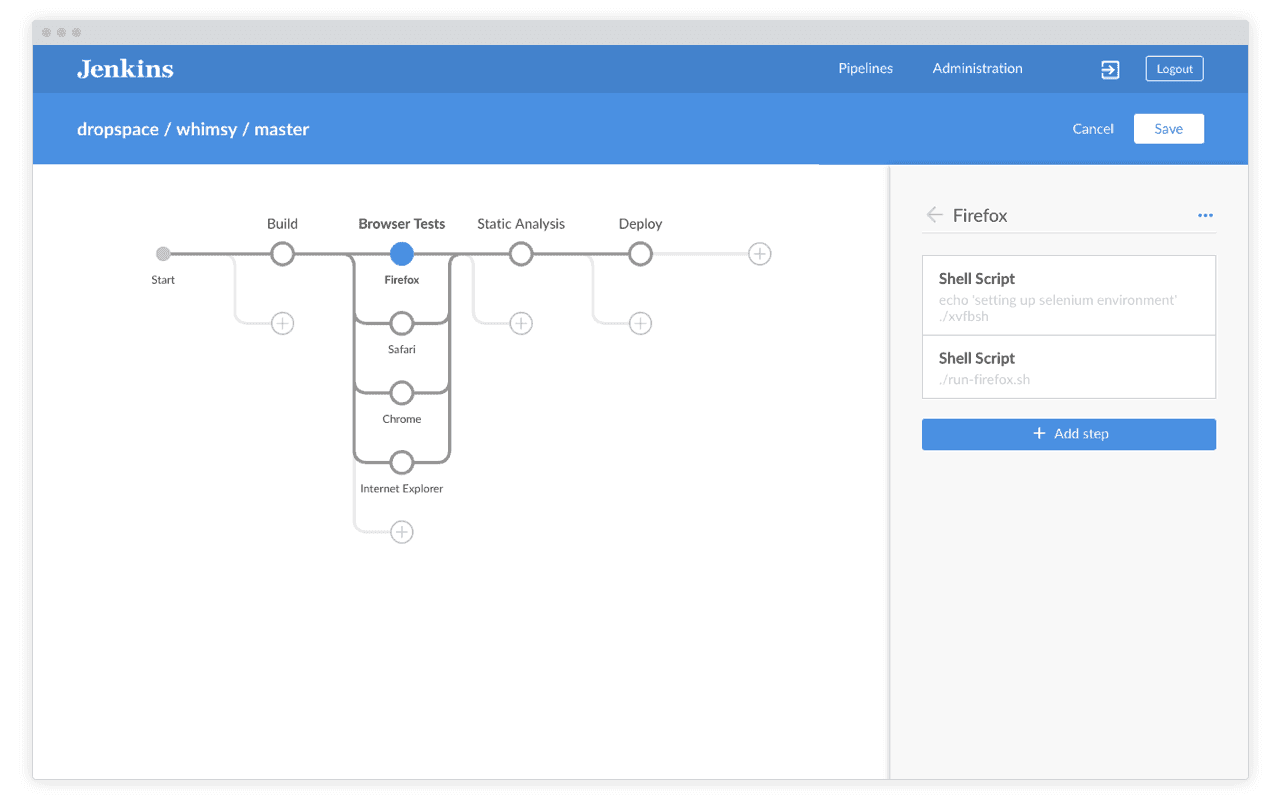
Task: Add a new stage after Deploy
Action: pos(760,254)
